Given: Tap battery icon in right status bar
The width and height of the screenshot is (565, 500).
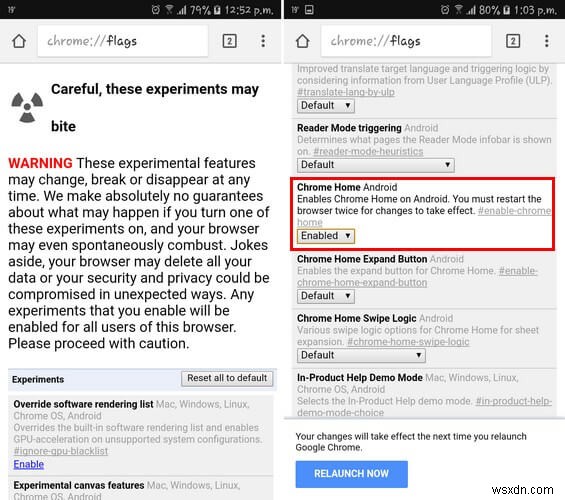Looking at the screenshot, I should coord(506,10).
